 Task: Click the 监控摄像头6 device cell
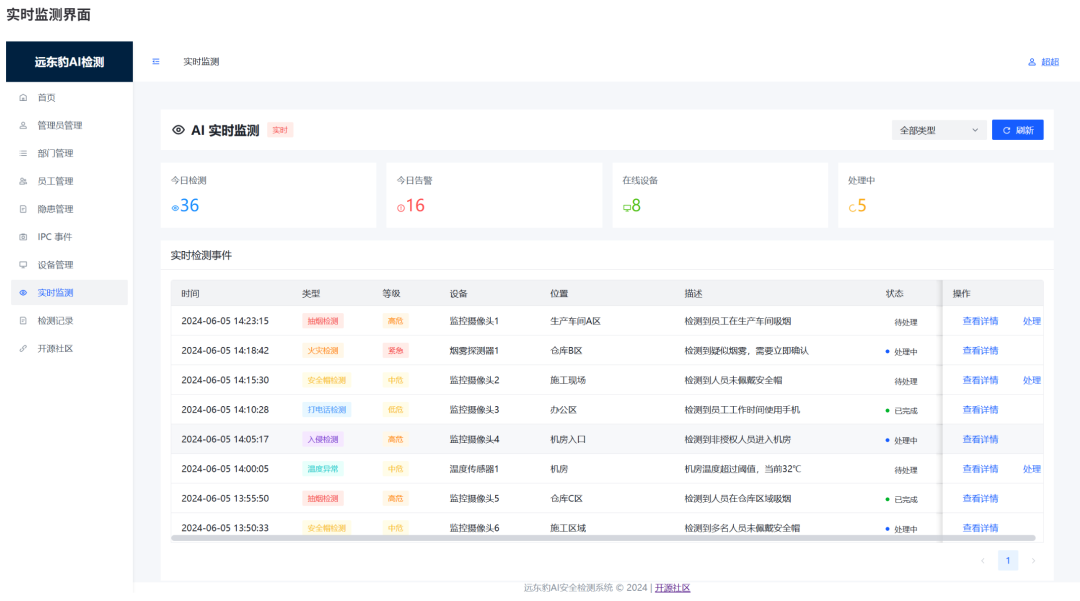pyautogui.click(x=475, y=528)
